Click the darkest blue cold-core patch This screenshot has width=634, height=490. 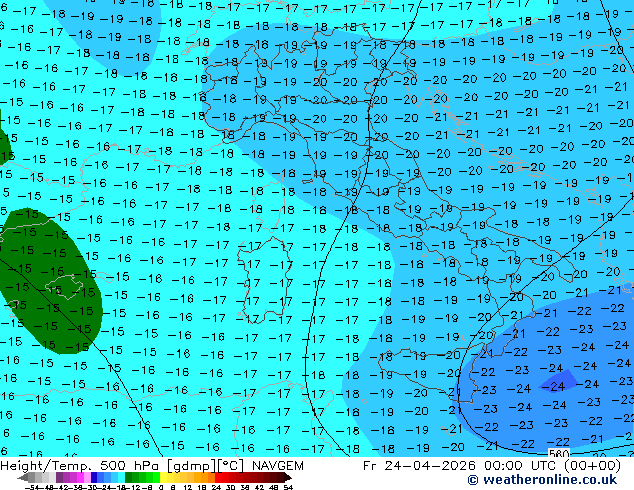point(558,384)
